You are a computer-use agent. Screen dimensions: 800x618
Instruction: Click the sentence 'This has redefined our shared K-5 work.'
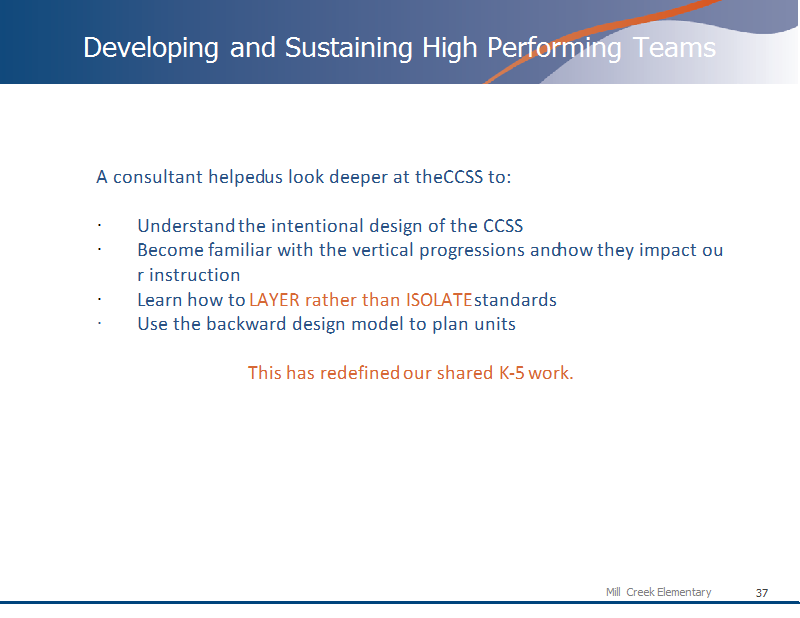(x=411, y=373)
